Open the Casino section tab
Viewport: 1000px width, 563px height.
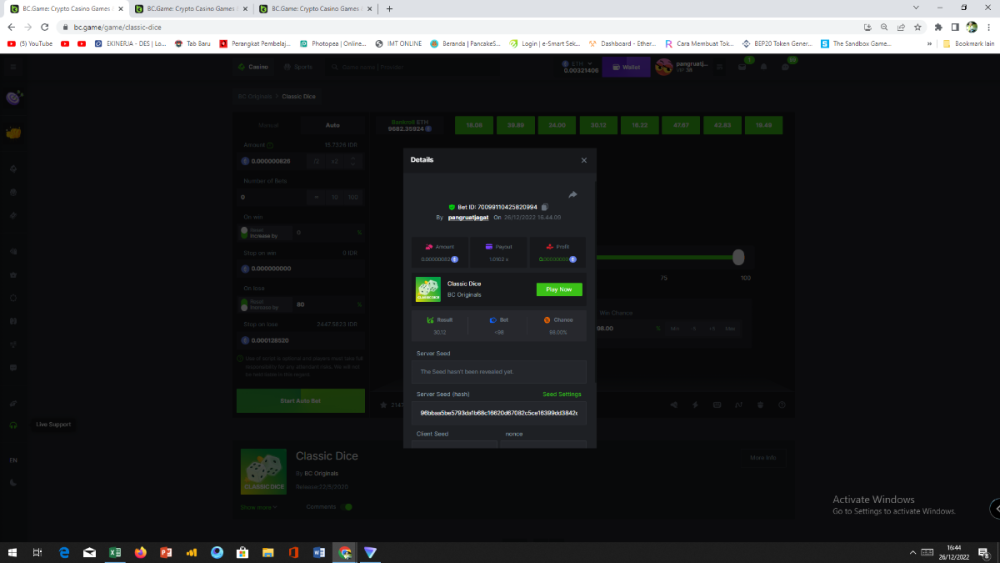(253, 67)
